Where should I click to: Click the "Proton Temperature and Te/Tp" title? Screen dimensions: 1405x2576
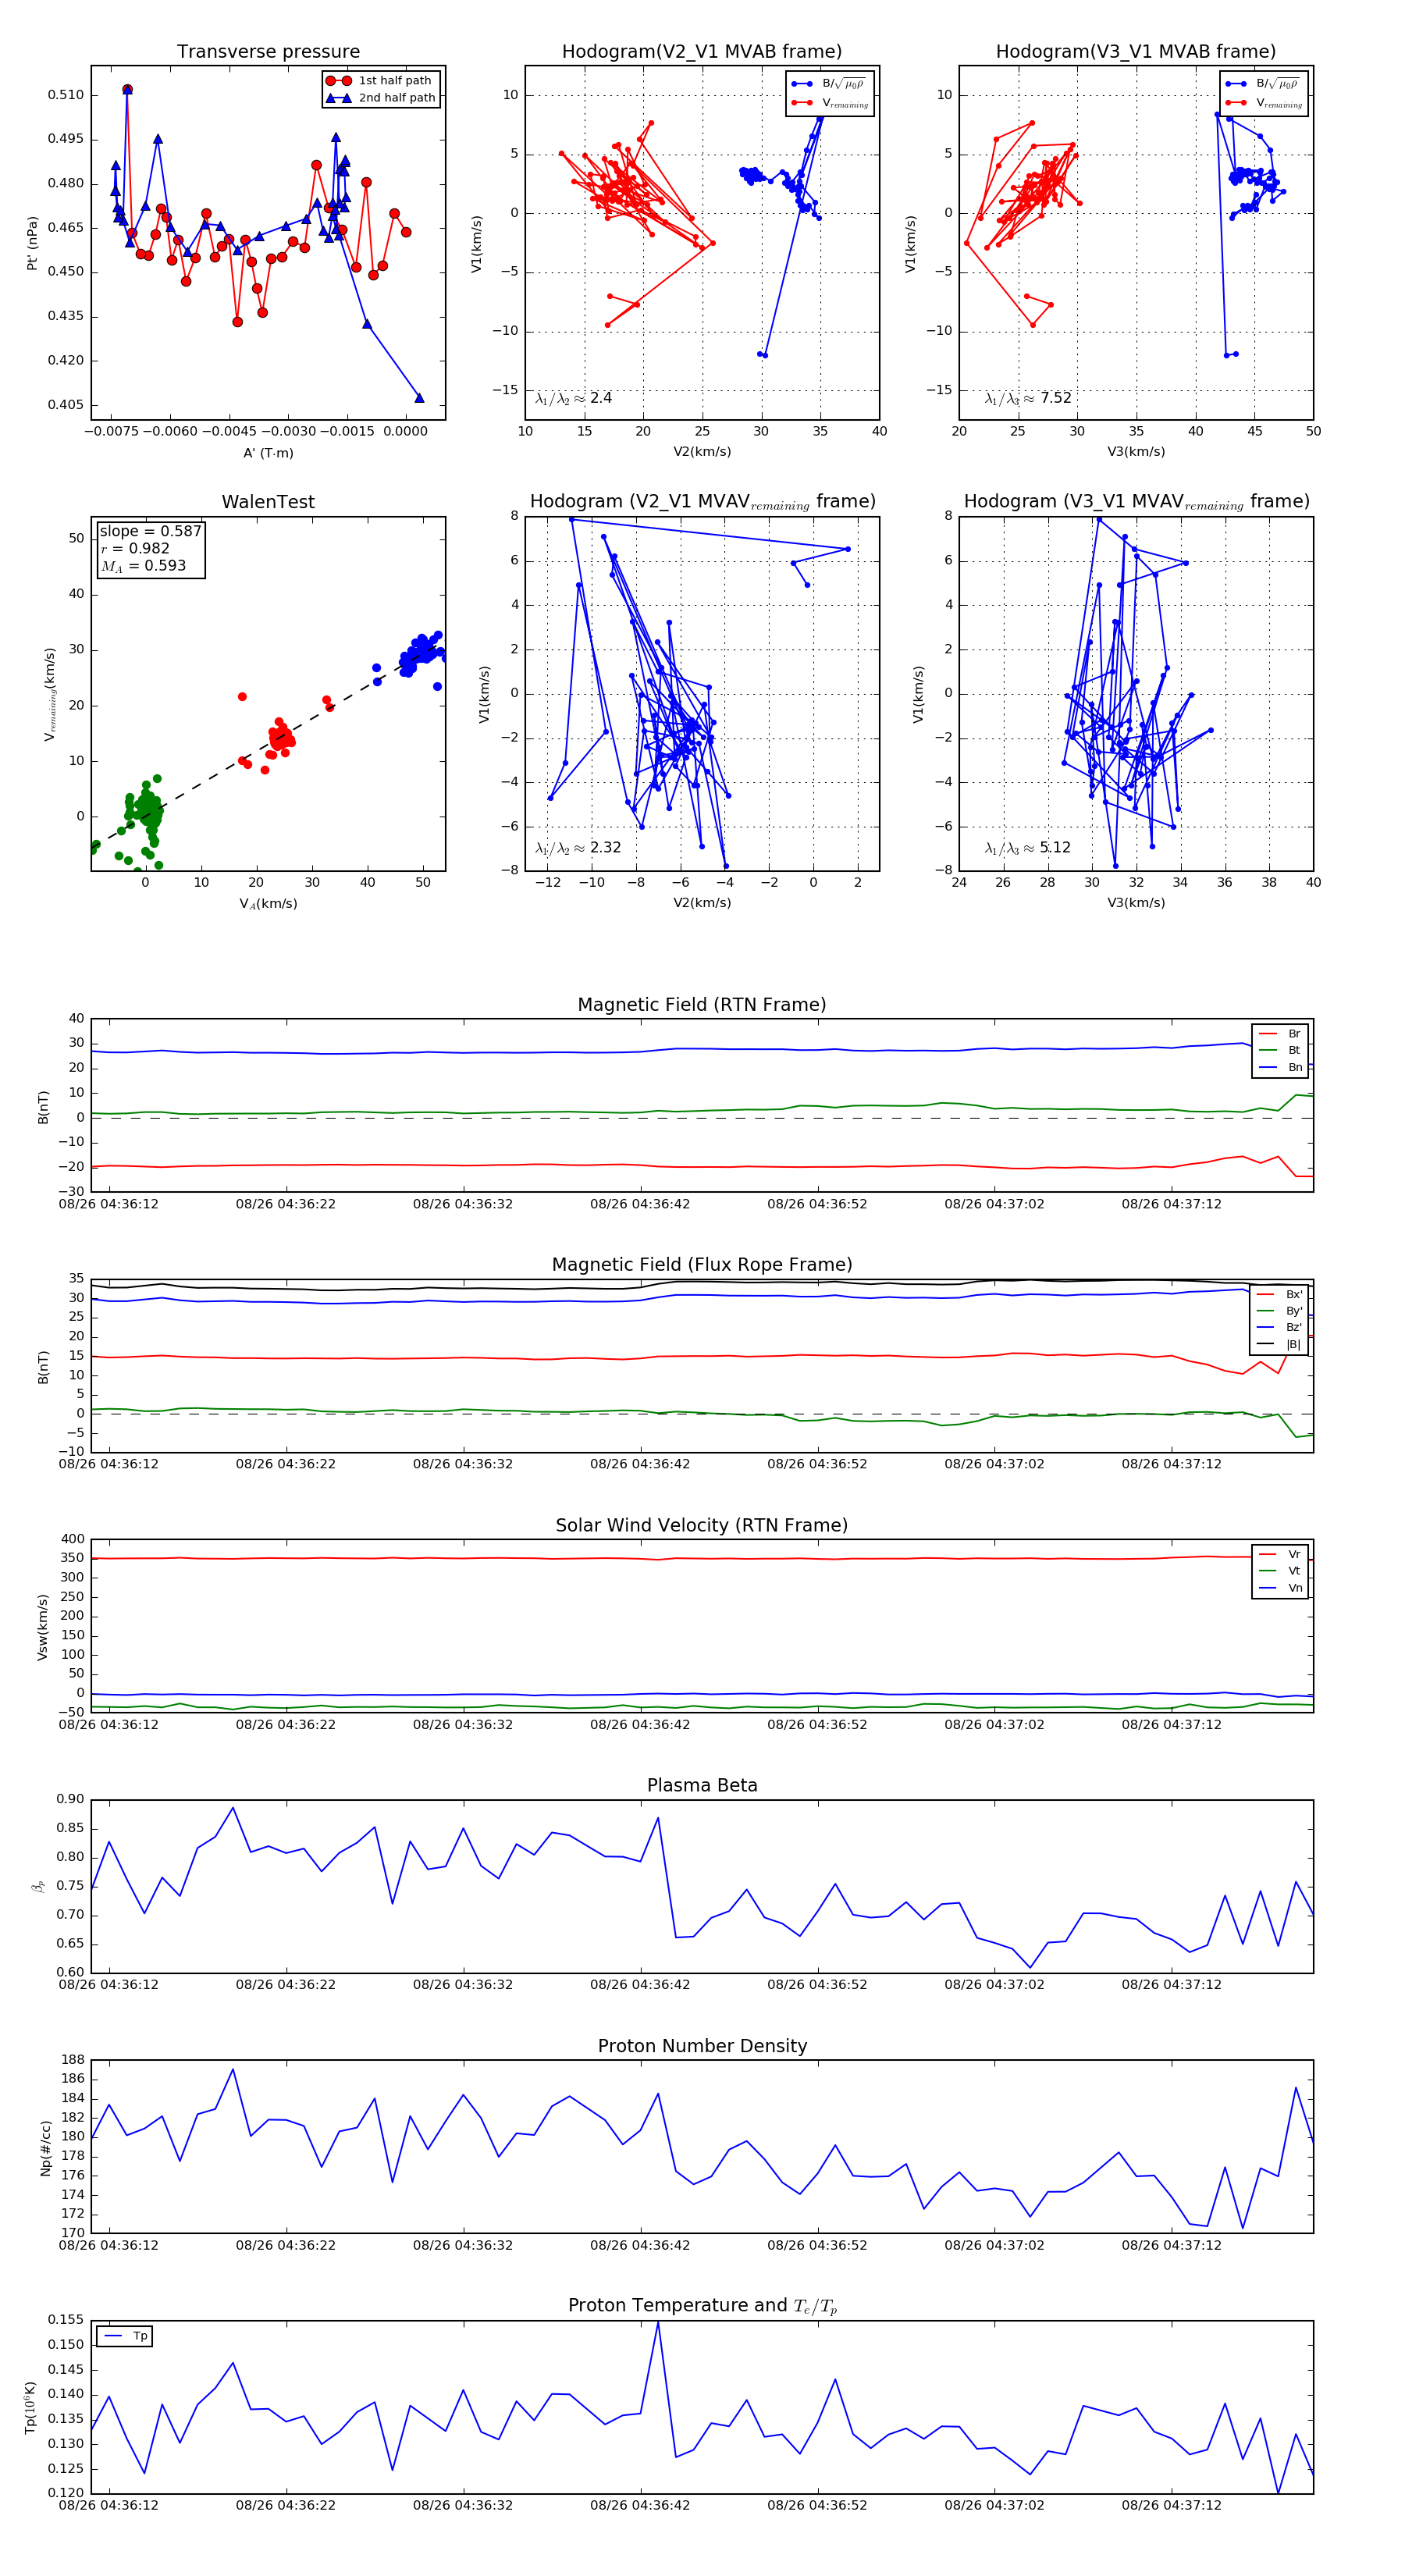pos(702,2306)
